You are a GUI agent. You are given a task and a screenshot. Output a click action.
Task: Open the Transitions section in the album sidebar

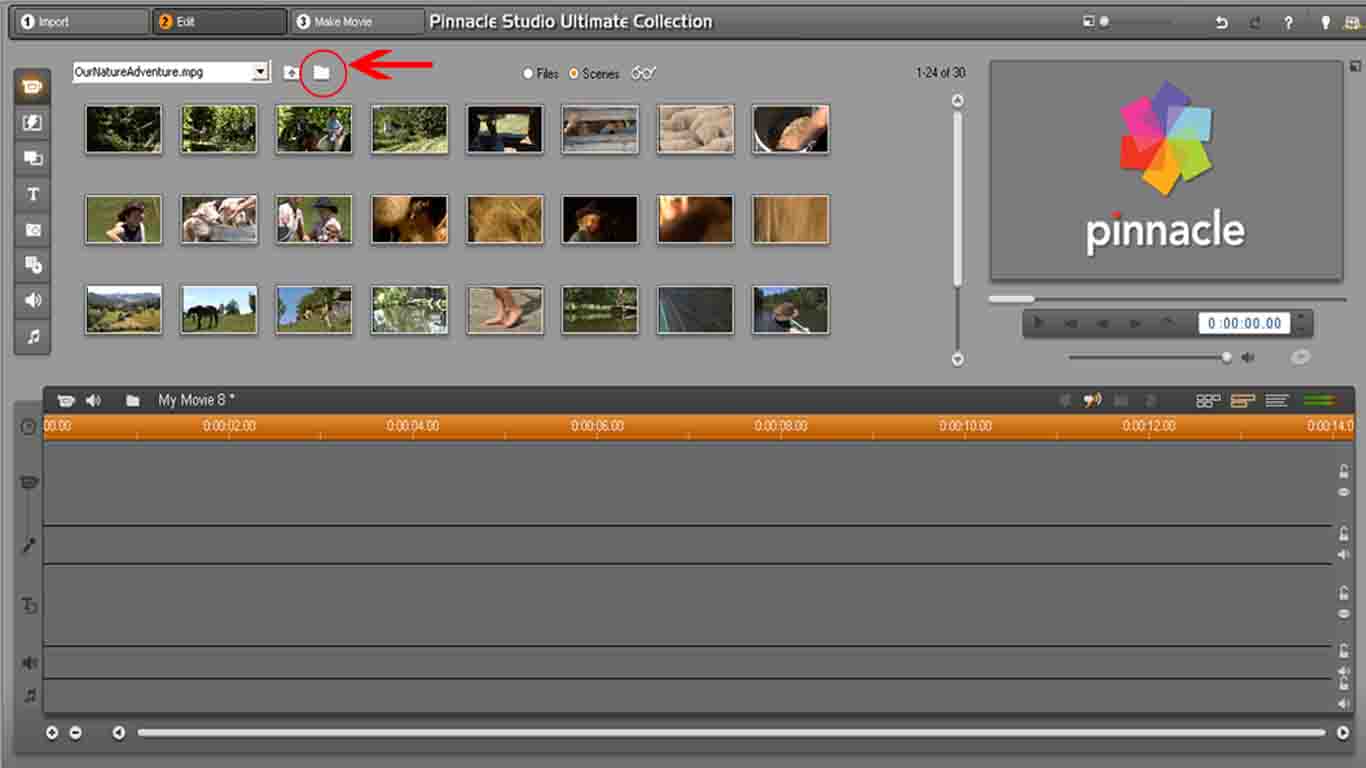click(x=32, y=123)
